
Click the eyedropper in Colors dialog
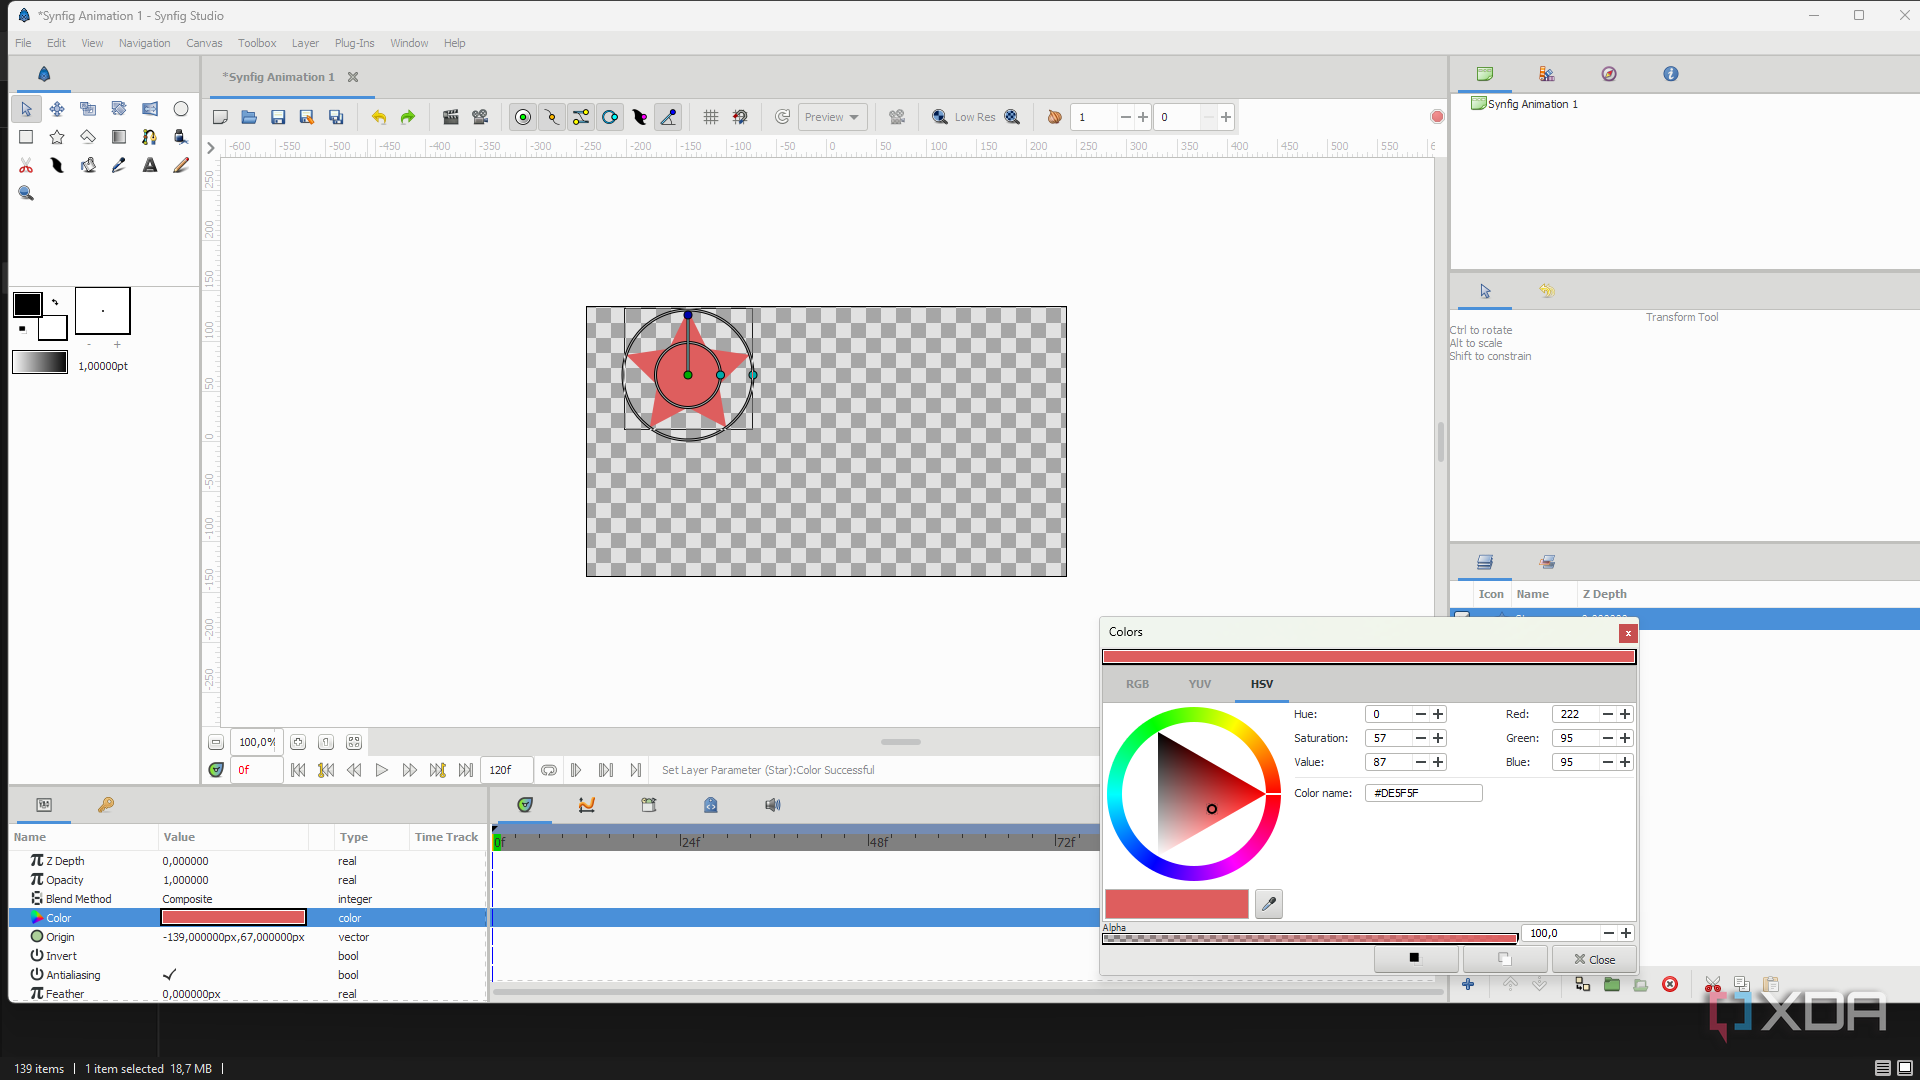click(1269, 904)
